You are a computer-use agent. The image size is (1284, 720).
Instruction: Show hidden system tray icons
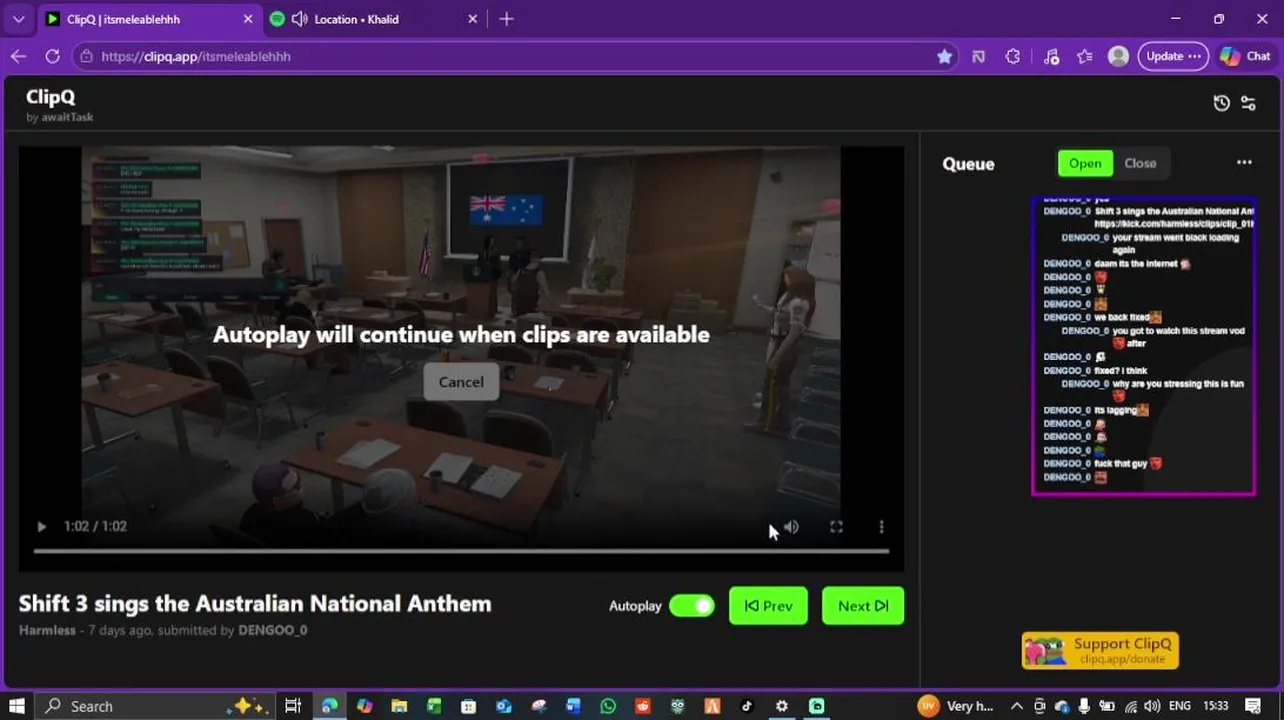point(1017,706)
